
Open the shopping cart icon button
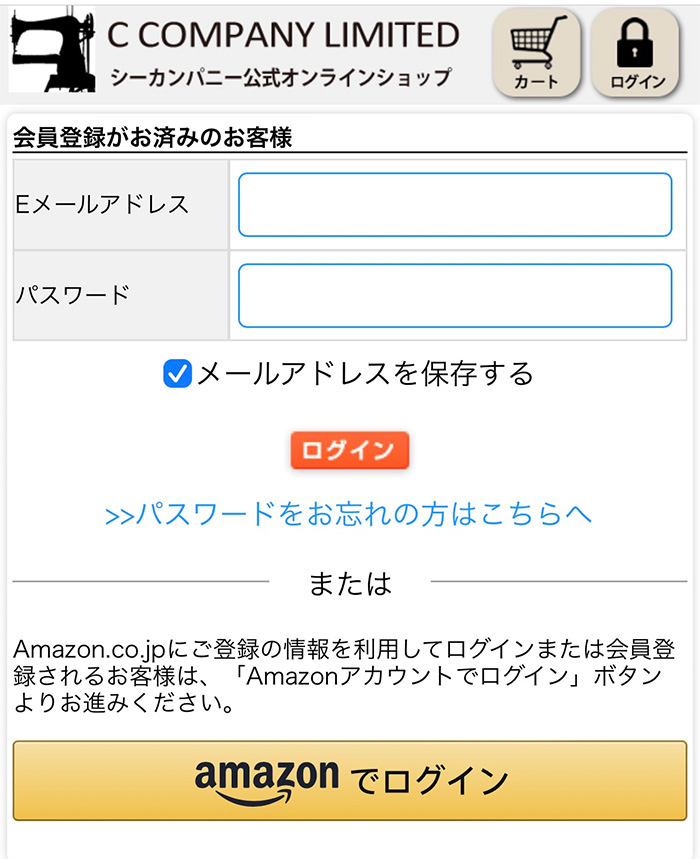(x=536, y=53)
